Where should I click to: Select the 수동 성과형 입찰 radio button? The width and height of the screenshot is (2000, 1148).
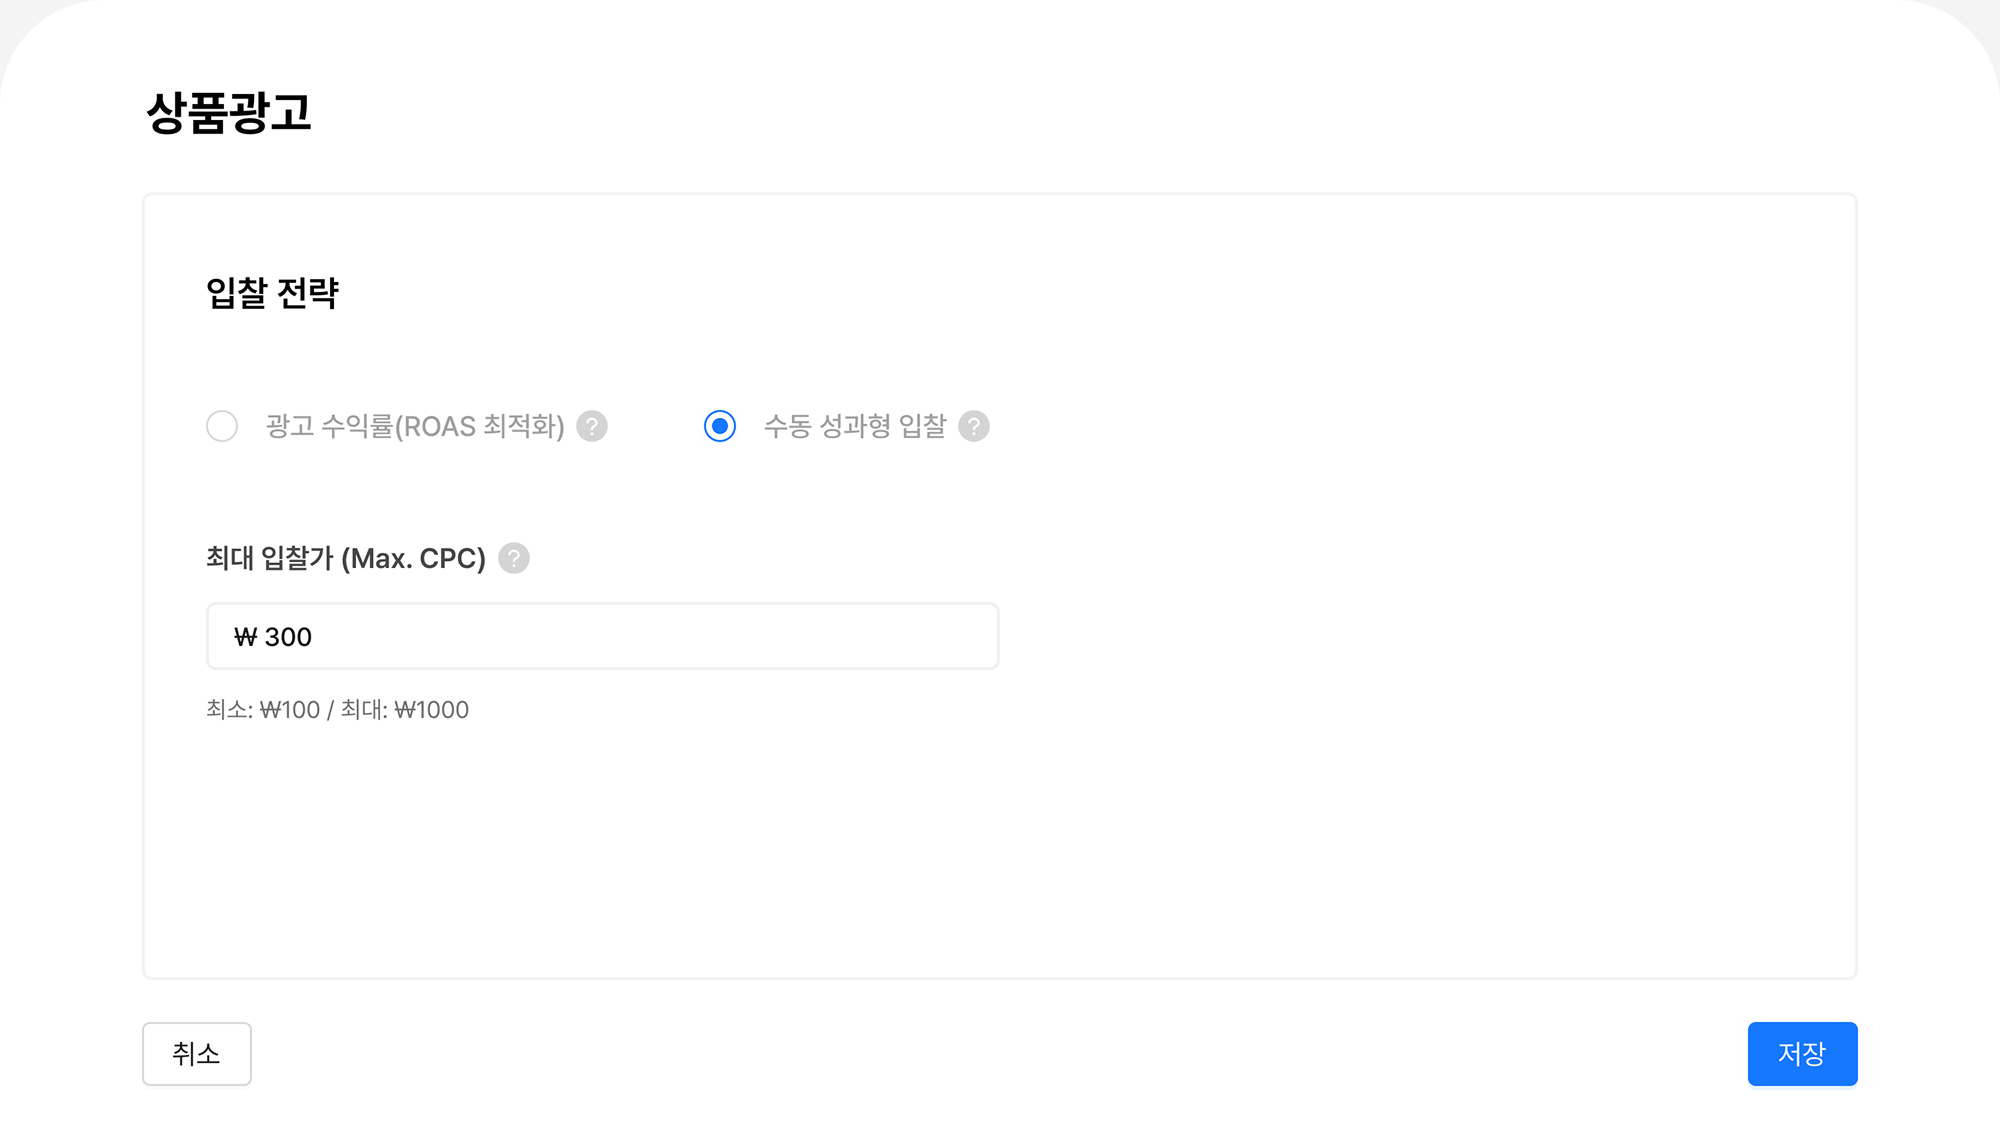point(720,427)
